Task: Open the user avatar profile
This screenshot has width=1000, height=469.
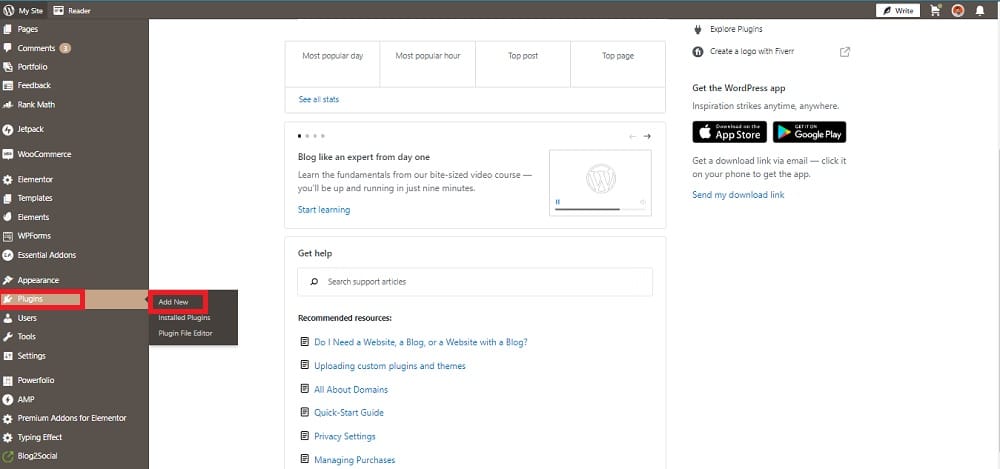Action: pos(958,11)
